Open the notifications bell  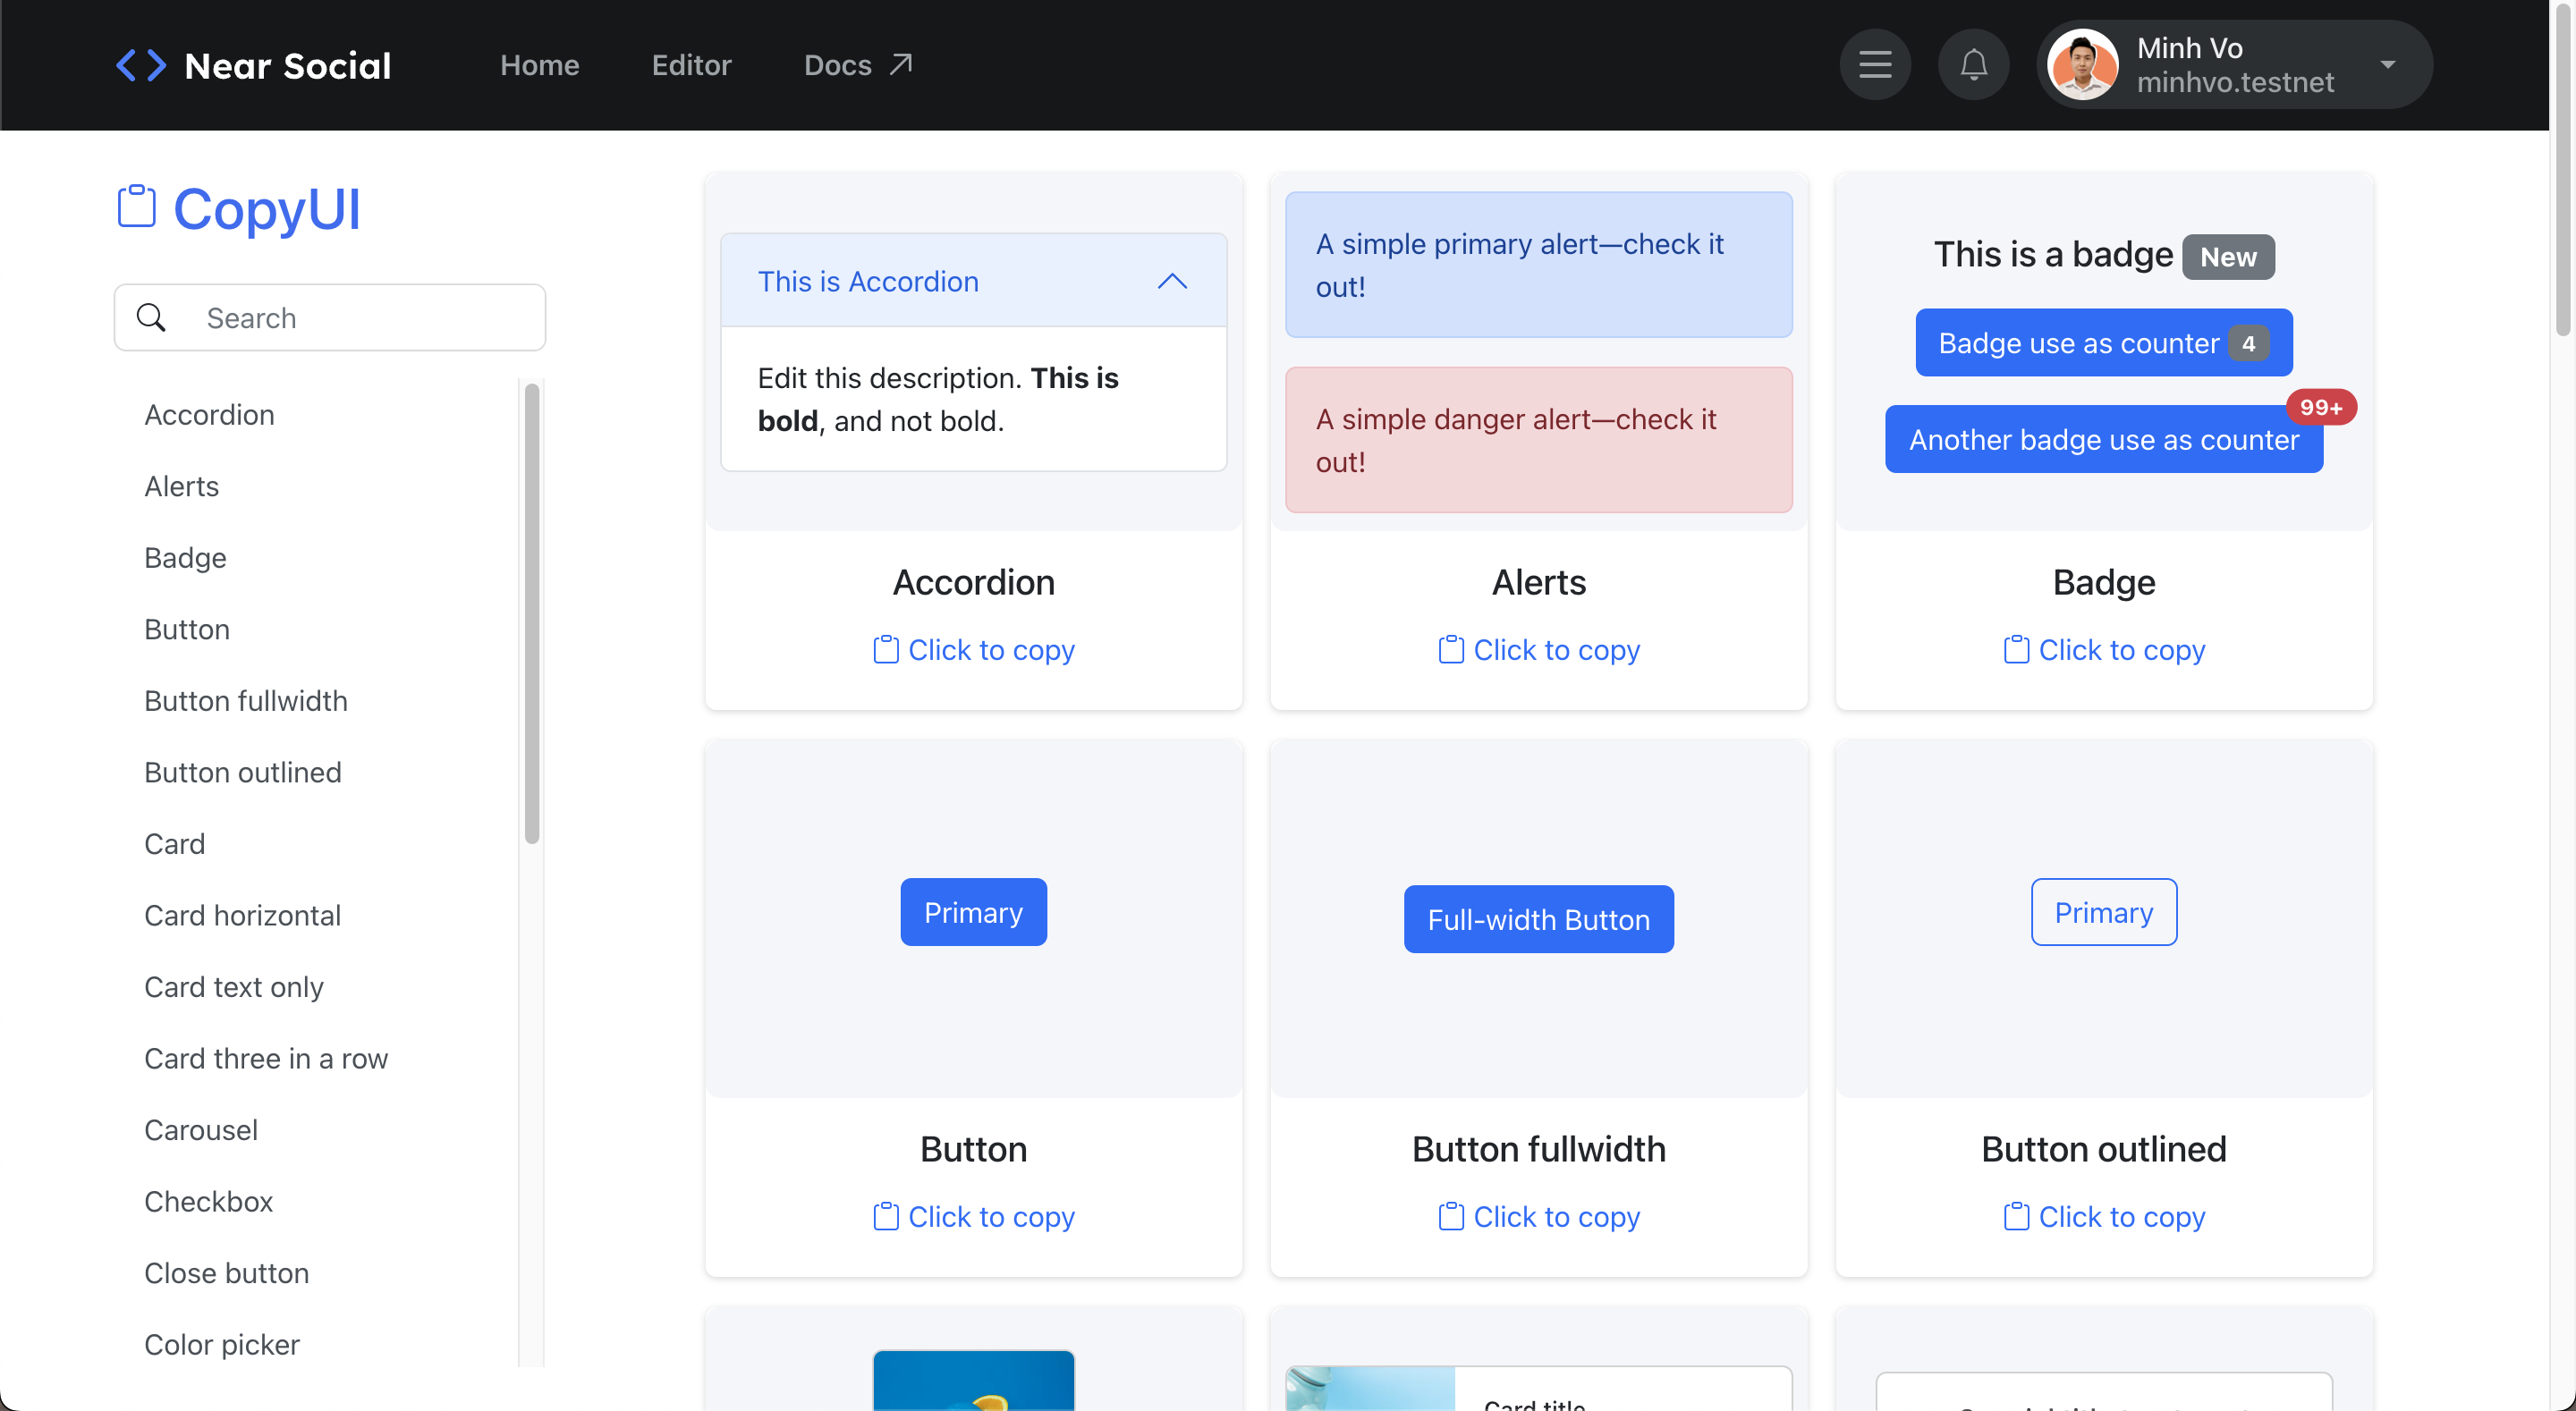point(1972,65)
